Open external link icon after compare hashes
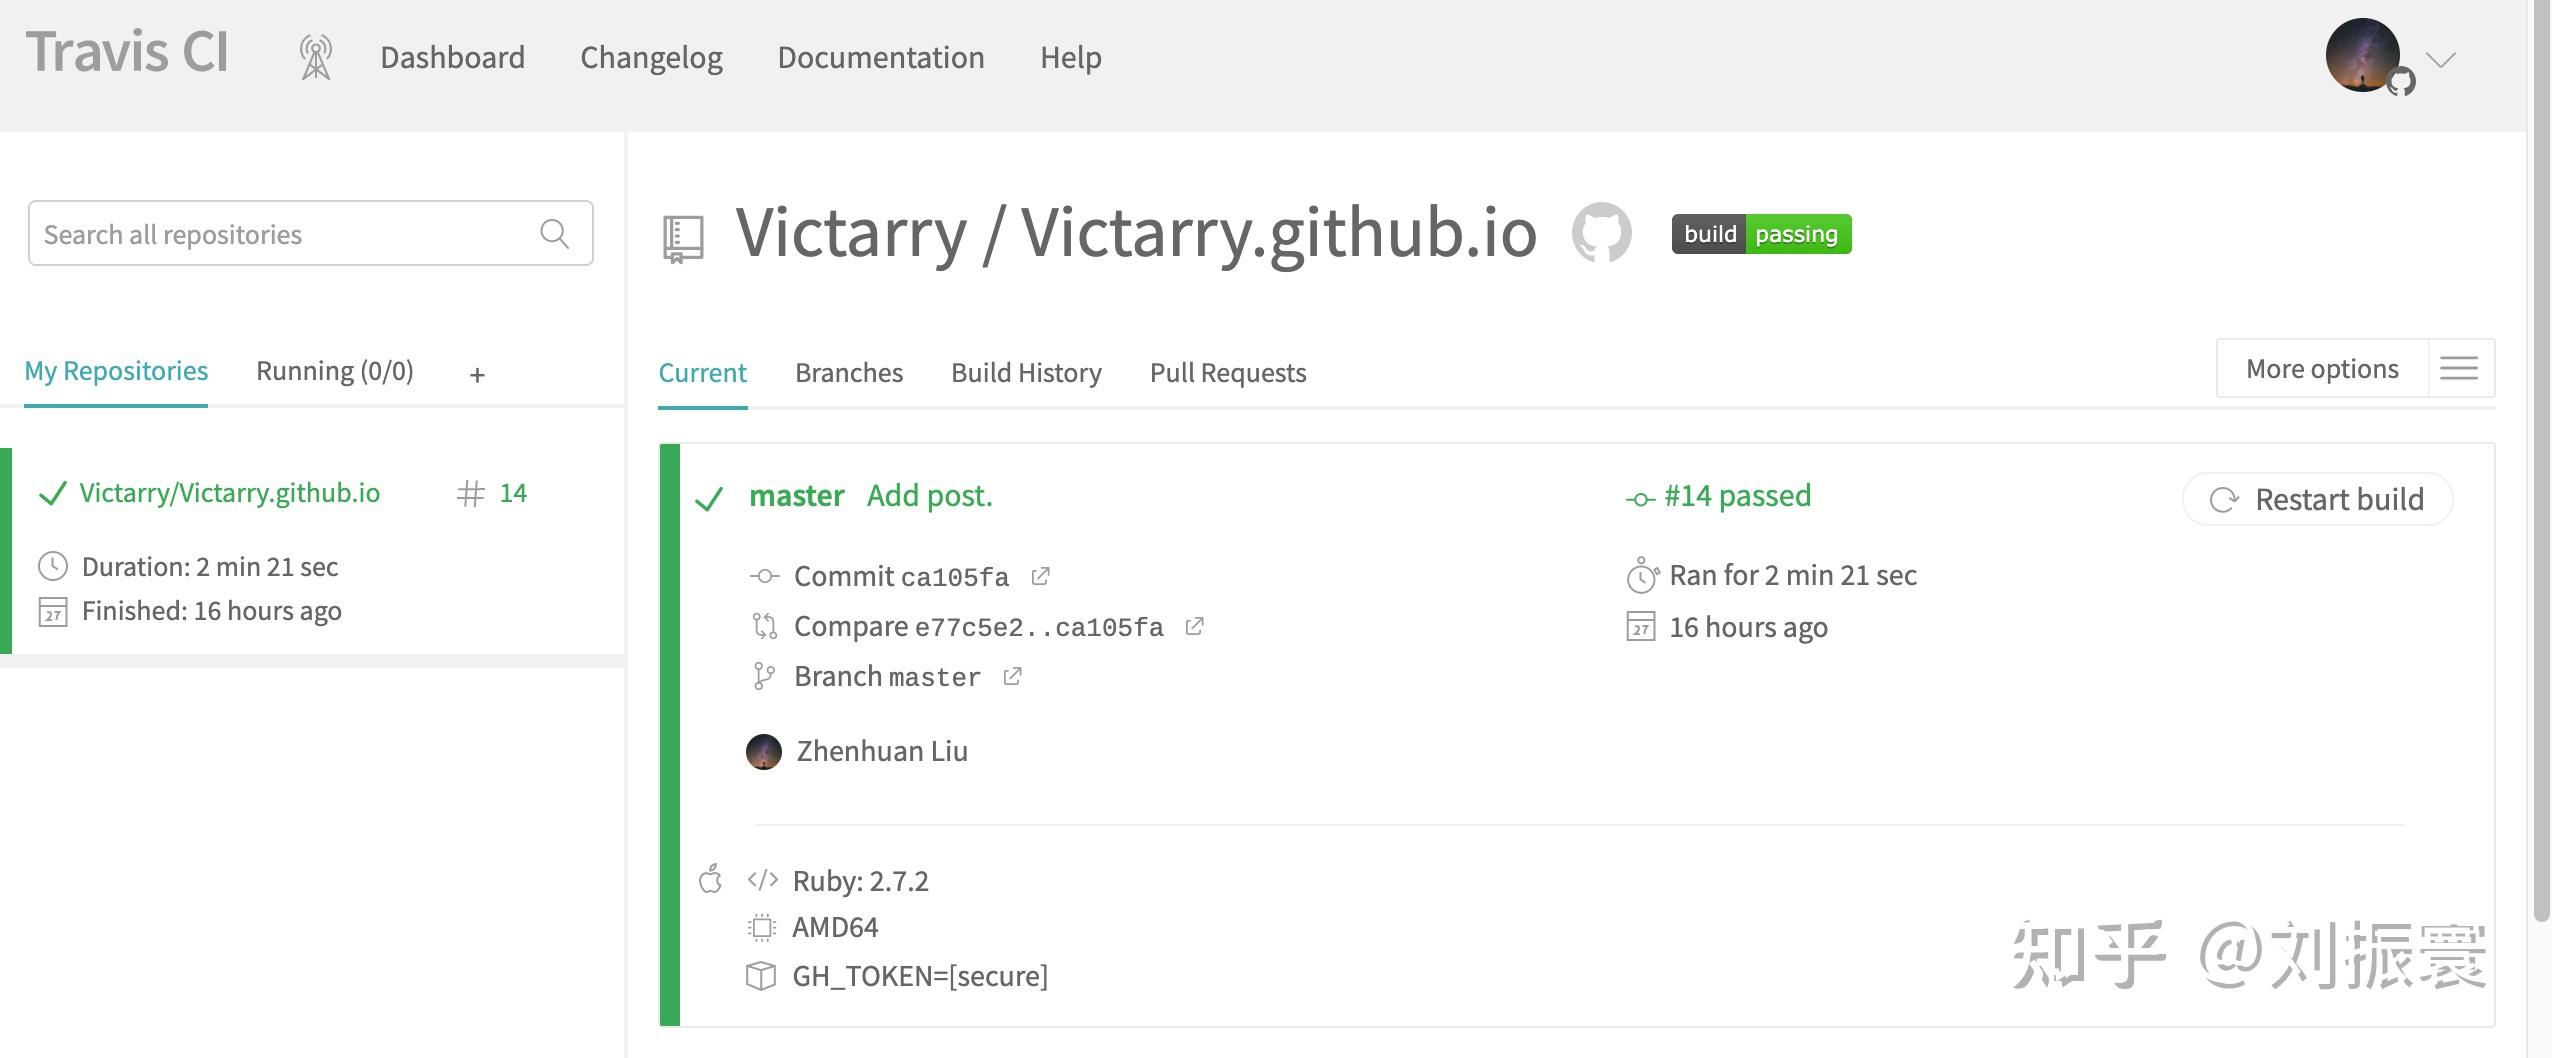Screen dimensions: 2552x1058 [x=1194, y=626]
